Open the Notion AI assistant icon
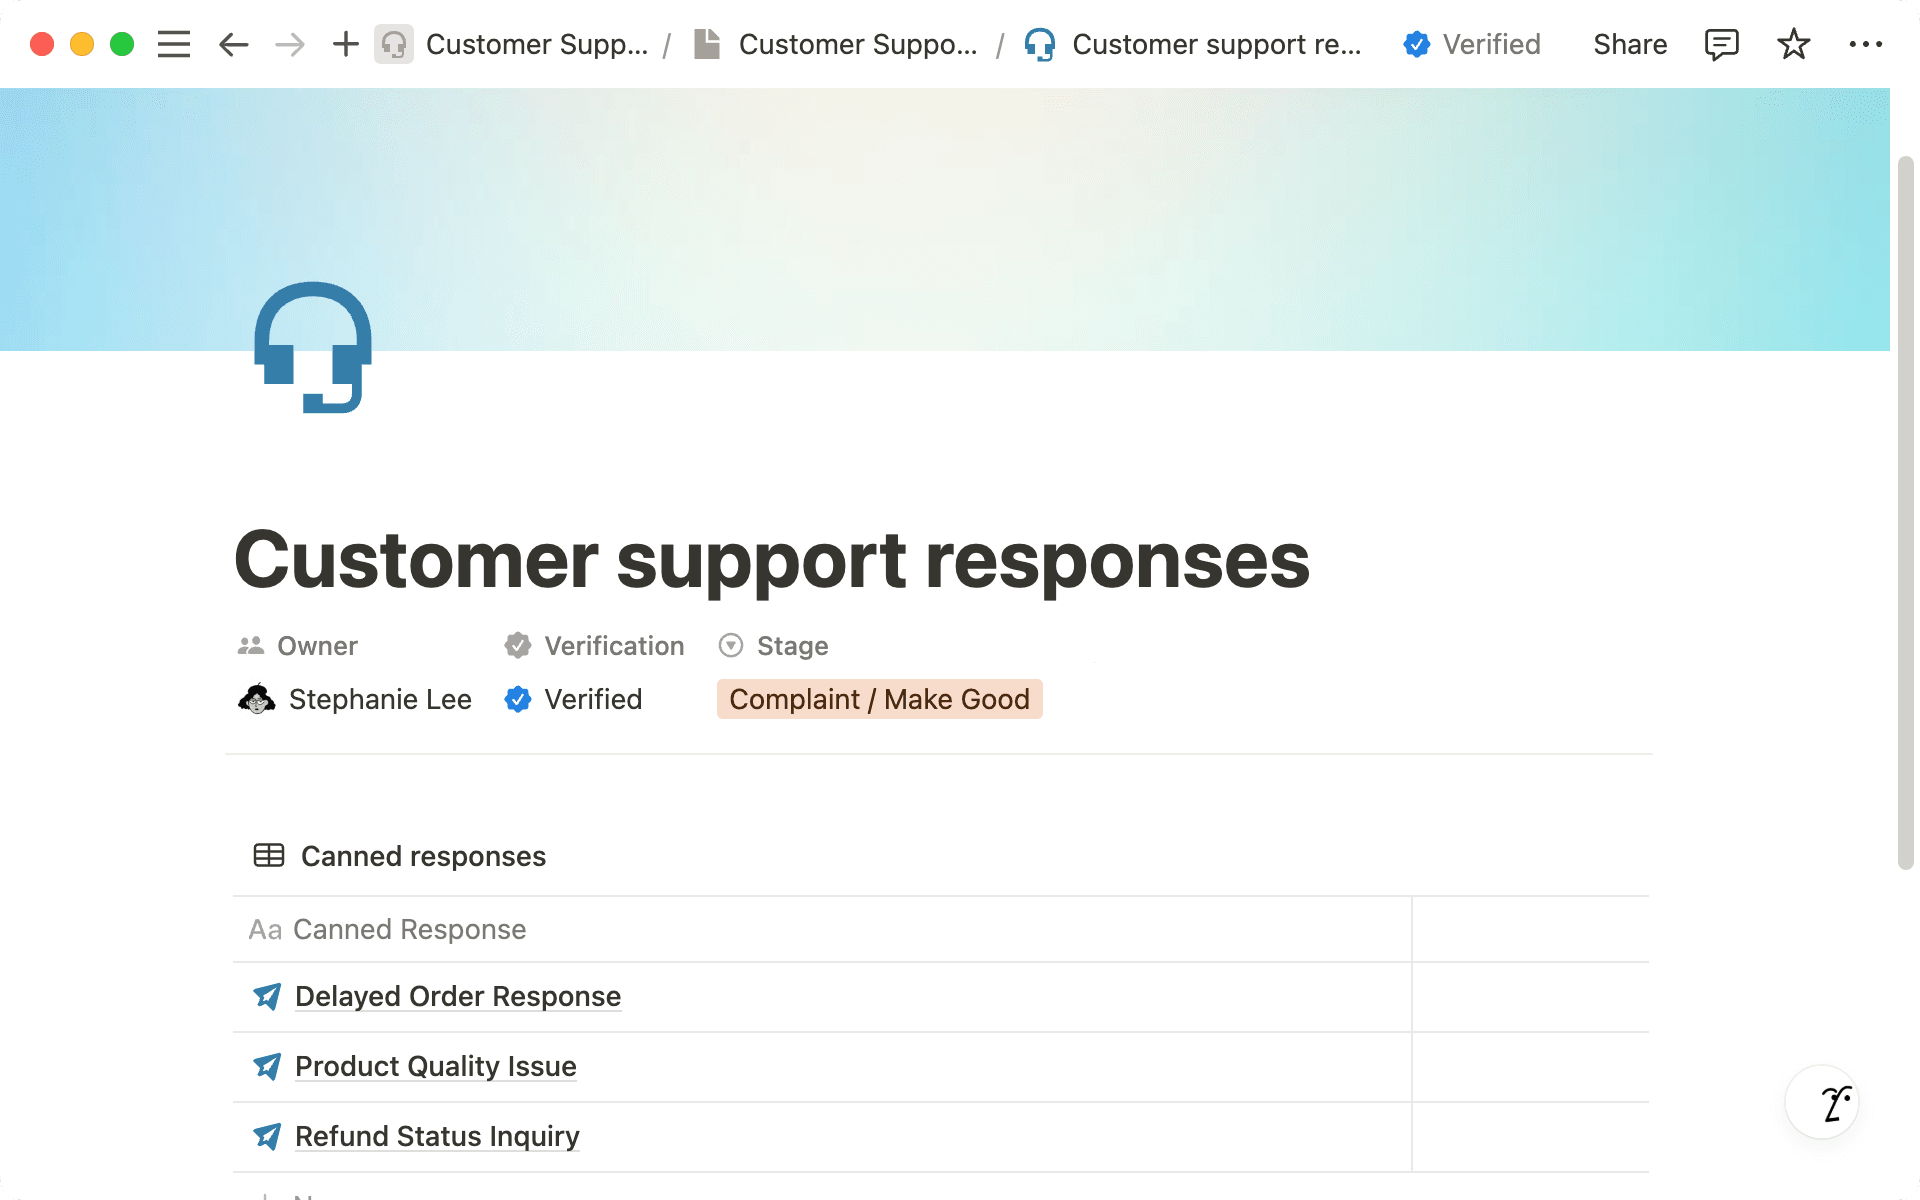This screenshot has width=1920, height=1200. click(1821, 1101)
